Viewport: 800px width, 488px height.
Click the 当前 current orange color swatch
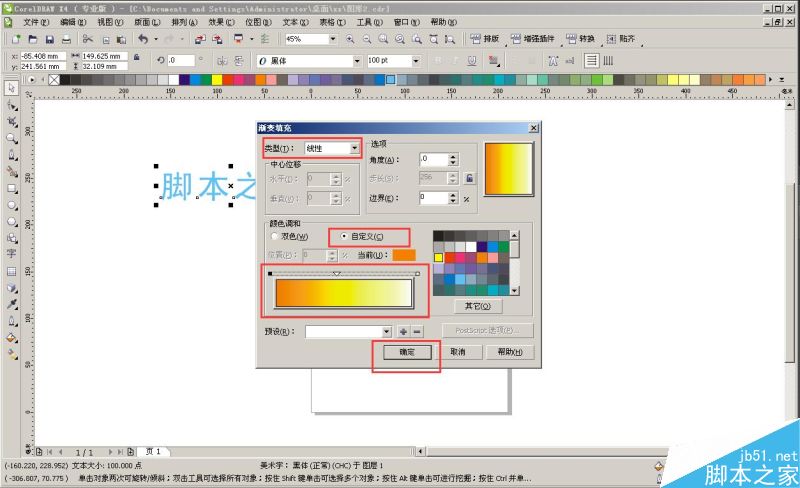[x=404, y=255]
